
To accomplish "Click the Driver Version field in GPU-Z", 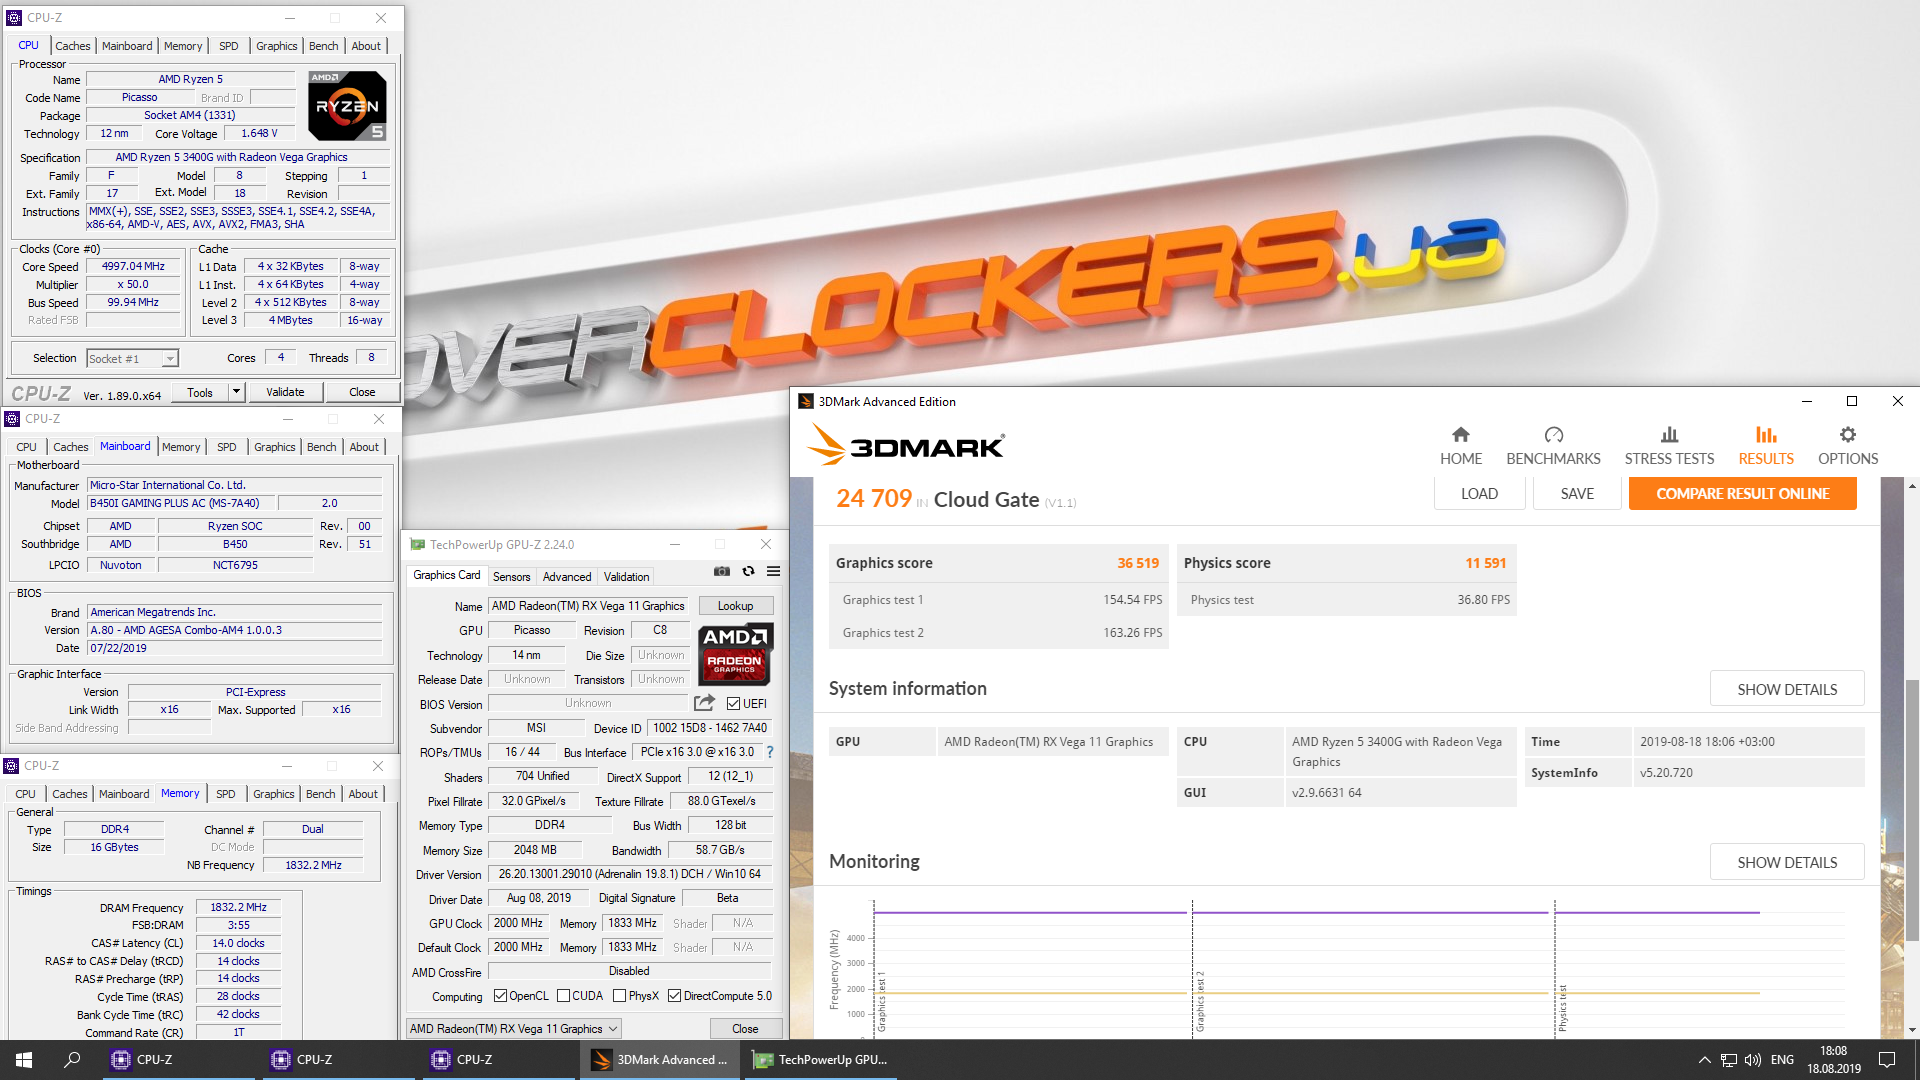I will point(630,874).
